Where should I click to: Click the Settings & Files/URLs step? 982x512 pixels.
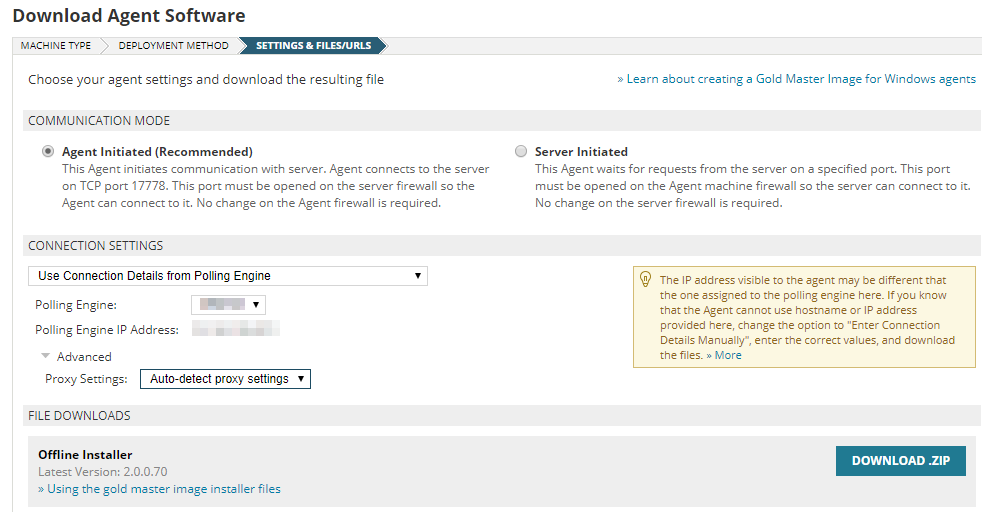312,46
